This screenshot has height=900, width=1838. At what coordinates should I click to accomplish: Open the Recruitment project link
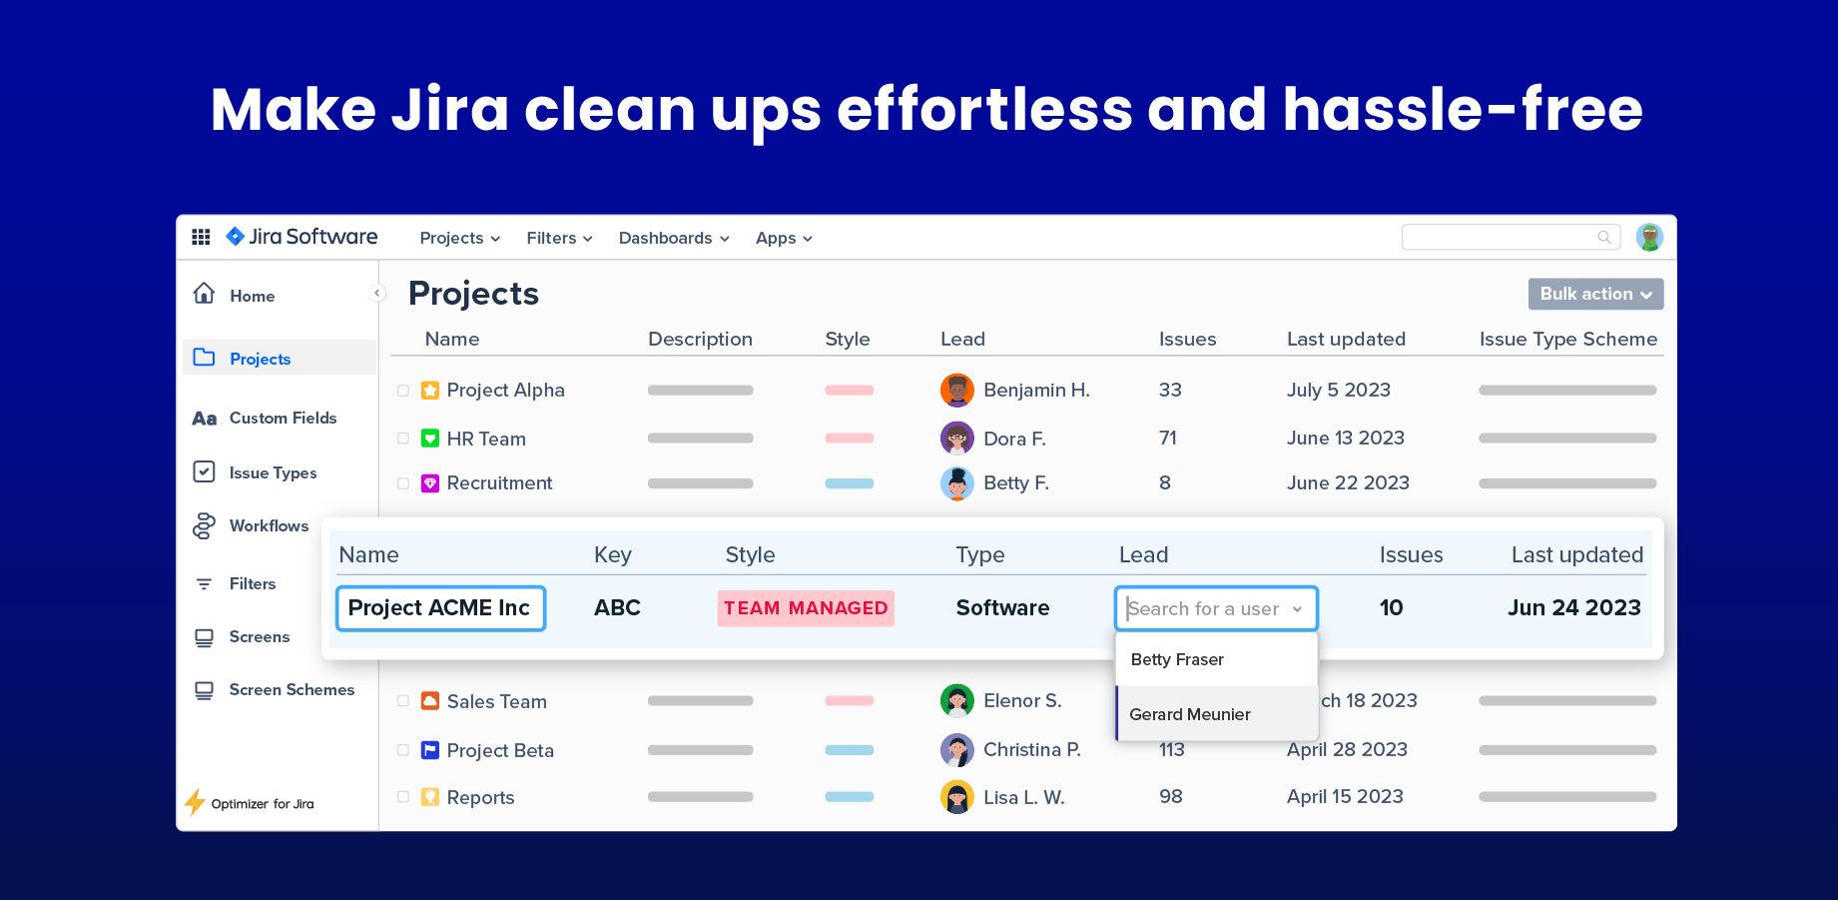pos(499,483)
